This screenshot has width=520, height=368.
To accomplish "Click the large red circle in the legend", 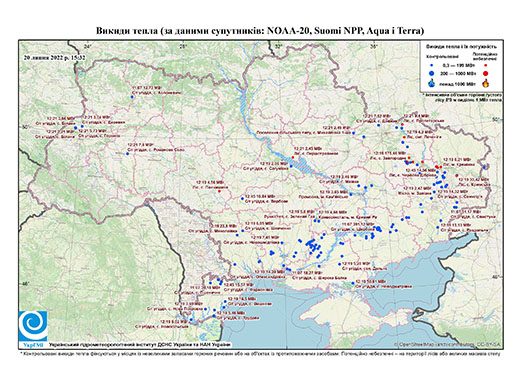I will tap(486, 73).
